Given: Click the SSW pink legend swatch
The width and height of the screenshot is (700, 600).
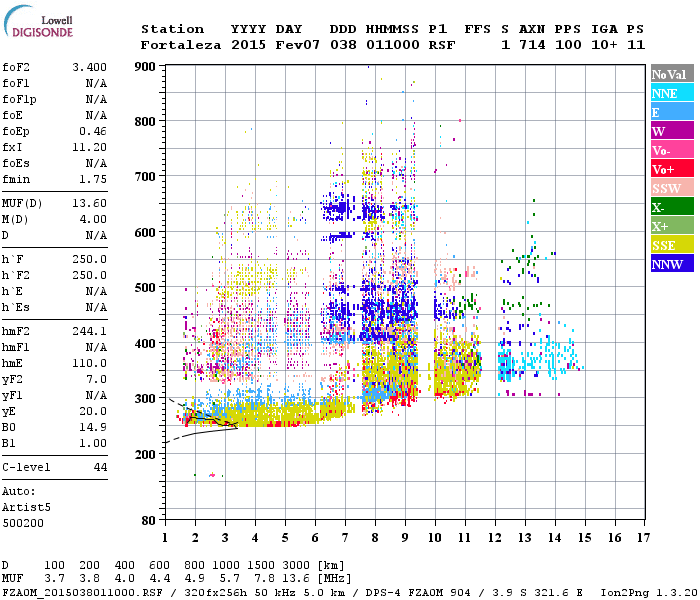Looking at the screenshot, I should point(670,188).
